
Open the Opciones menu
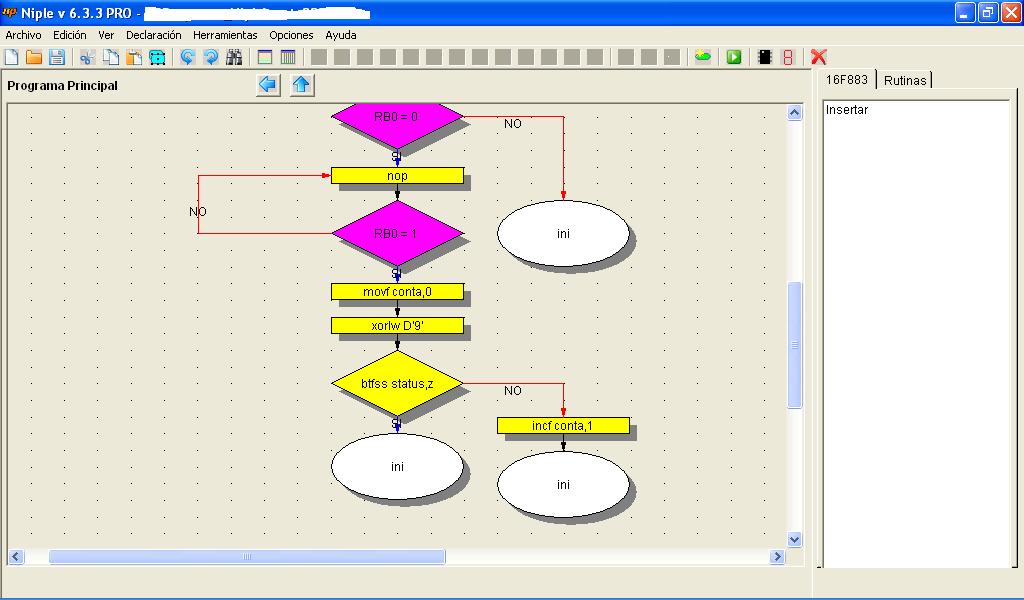[x=291, y=35]
